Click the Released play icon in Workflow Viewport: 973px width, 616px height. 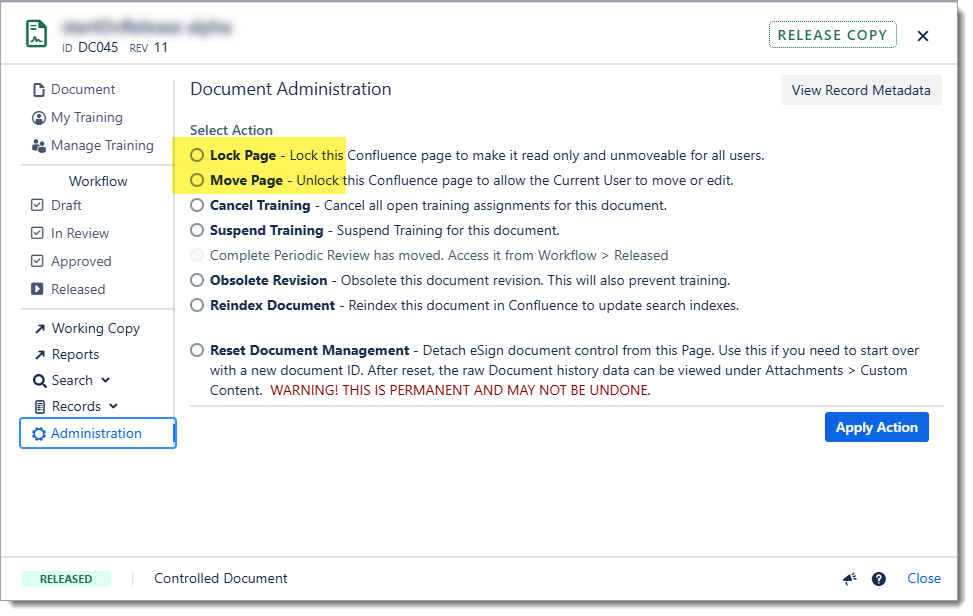pos(38,290)
